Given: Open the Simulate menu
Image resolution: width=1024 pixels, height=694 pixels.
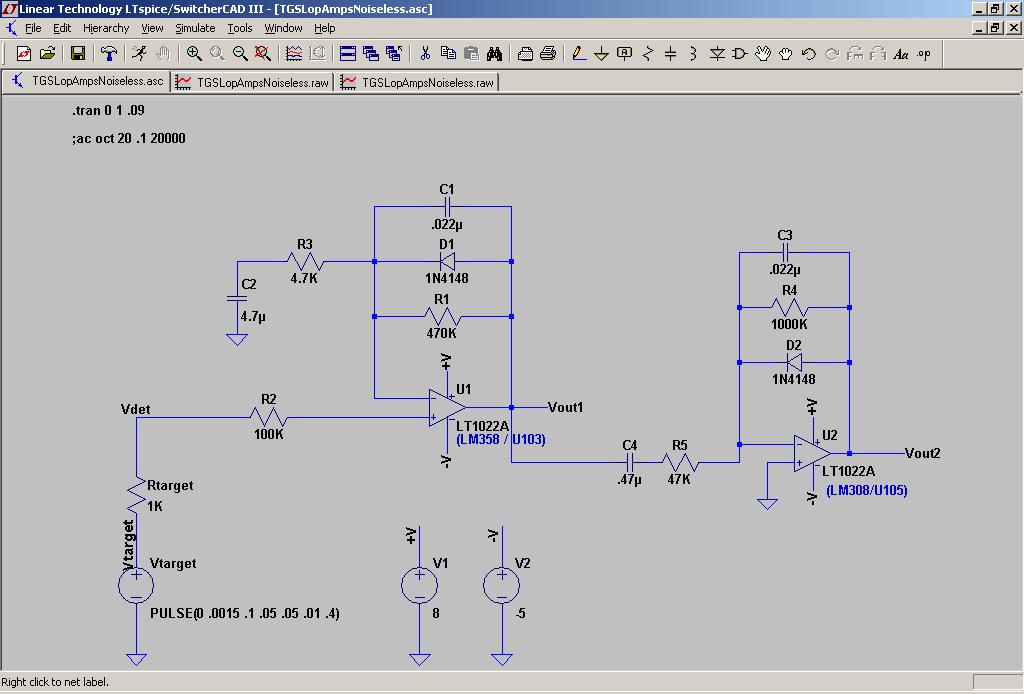Looking at the screenshot, I should (x=195, y=28).
